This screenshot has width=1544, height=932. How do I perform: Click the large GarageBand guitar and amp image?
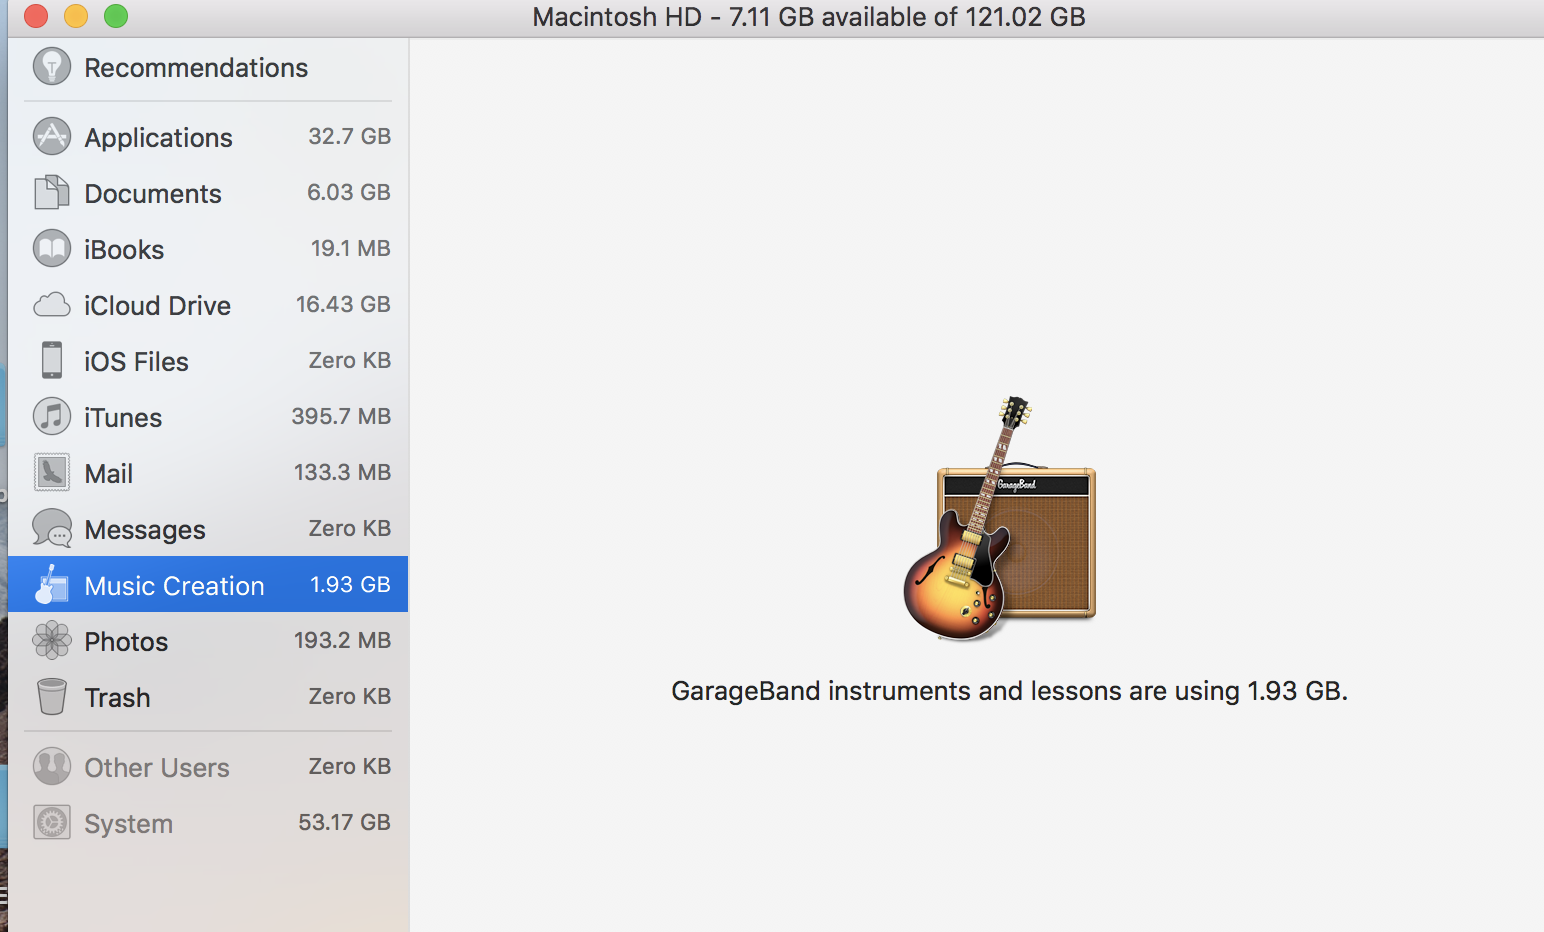[1000, 518]
